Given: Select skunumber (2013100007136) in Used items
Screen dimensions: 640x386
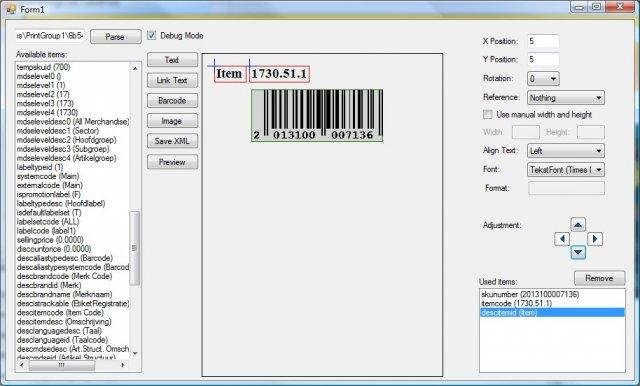Looking at the screenshot, I should click(552, 294).
